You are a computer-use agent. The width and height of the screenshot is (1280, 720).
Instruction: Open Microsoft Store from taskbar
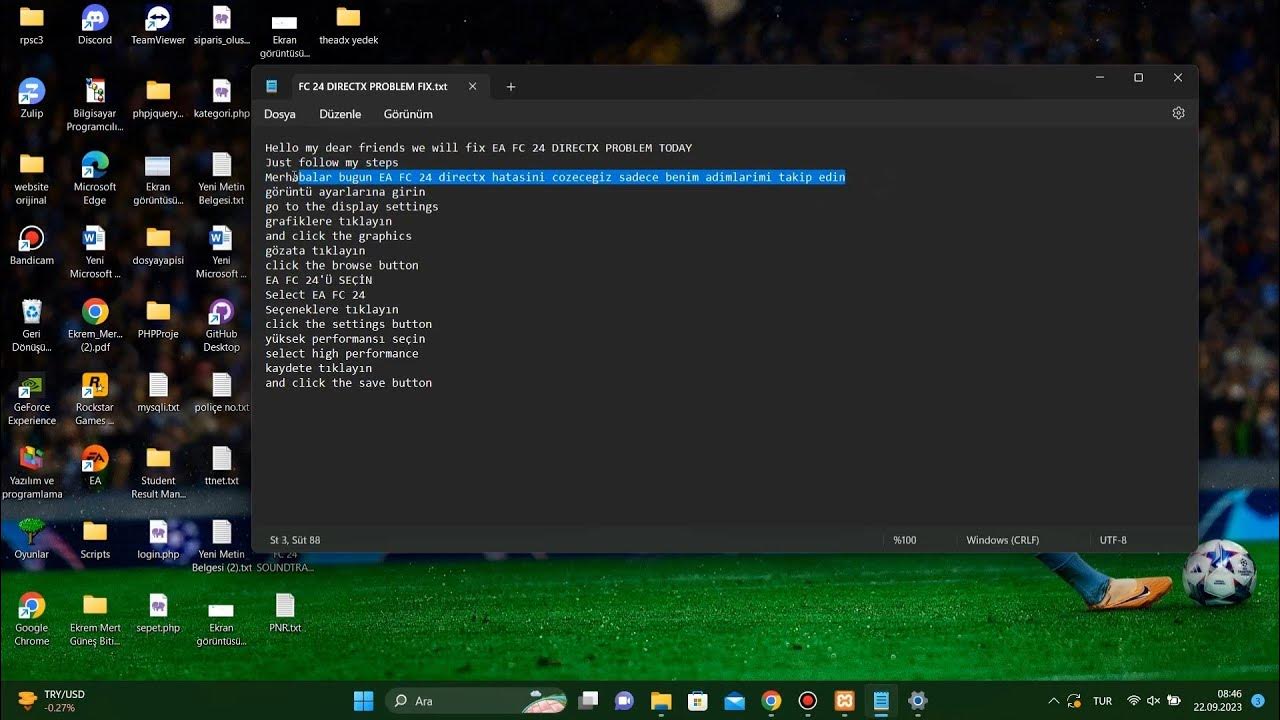[697, 700]
